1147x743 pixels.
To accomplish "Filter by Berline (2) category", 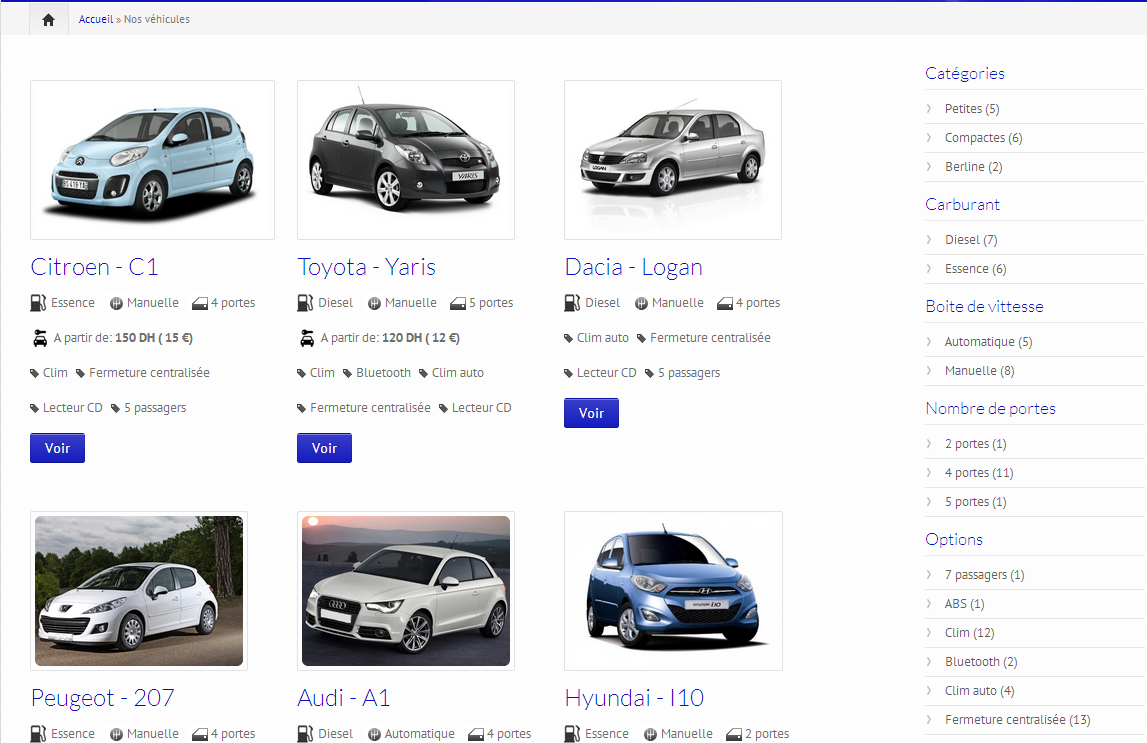I will point(974,167).
